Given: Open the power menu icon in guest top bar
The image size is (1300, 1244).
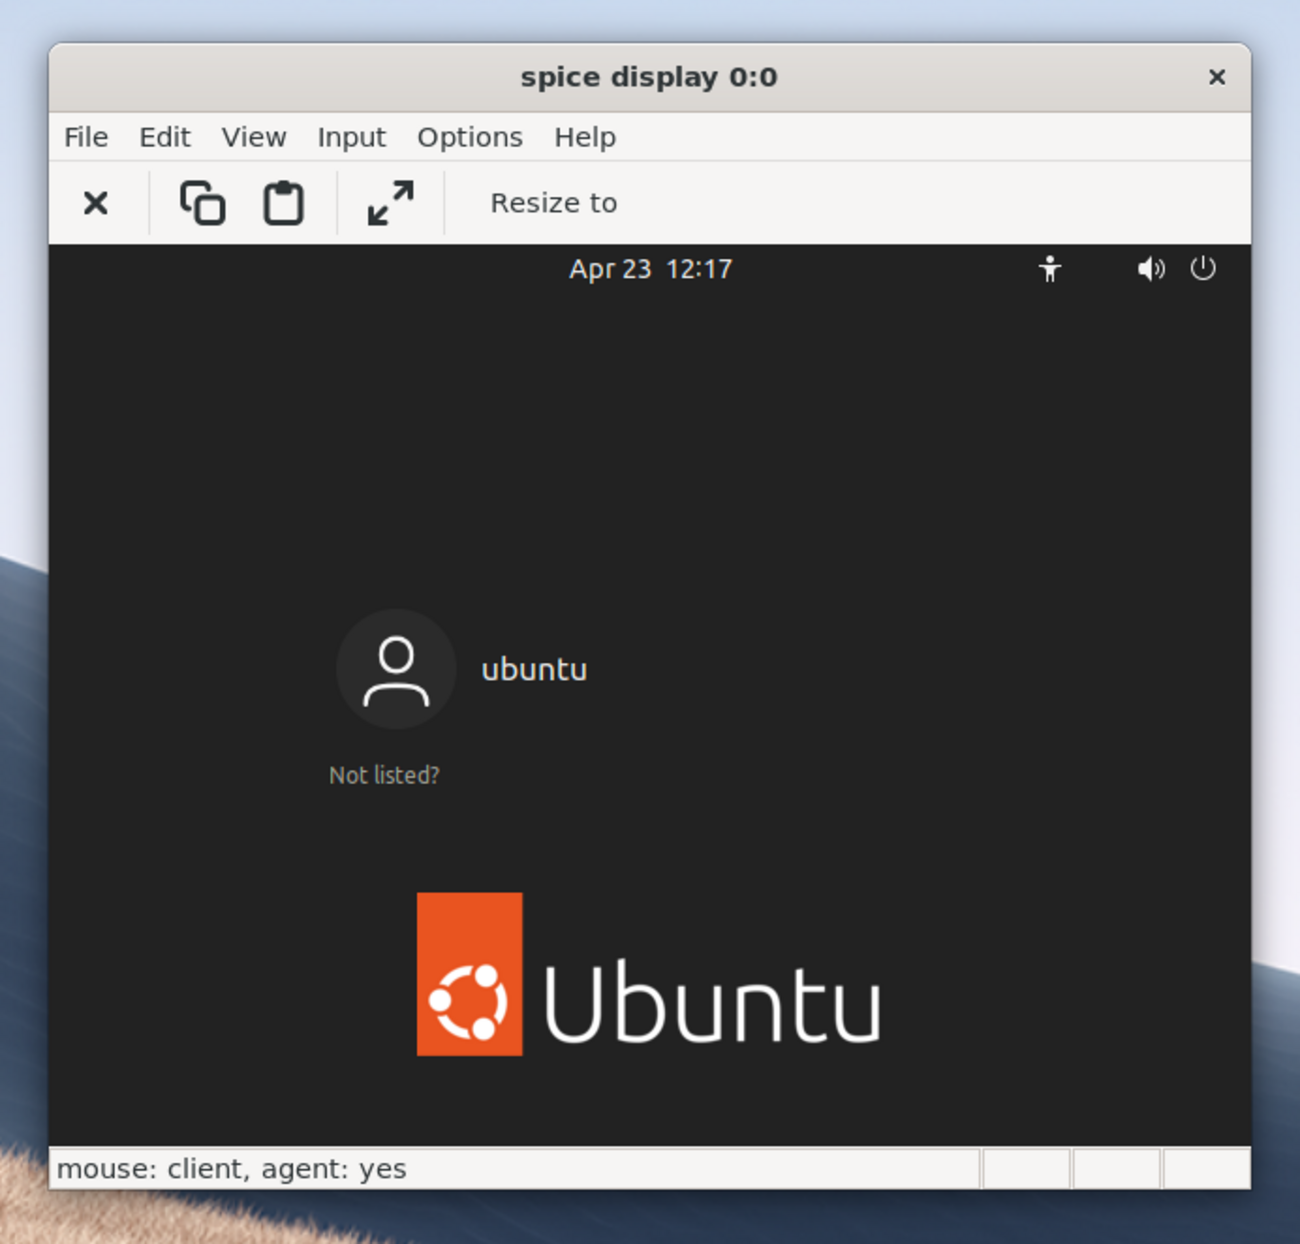Looking at the screenshot, I should pyautogui.click(x=1203, y=268).
